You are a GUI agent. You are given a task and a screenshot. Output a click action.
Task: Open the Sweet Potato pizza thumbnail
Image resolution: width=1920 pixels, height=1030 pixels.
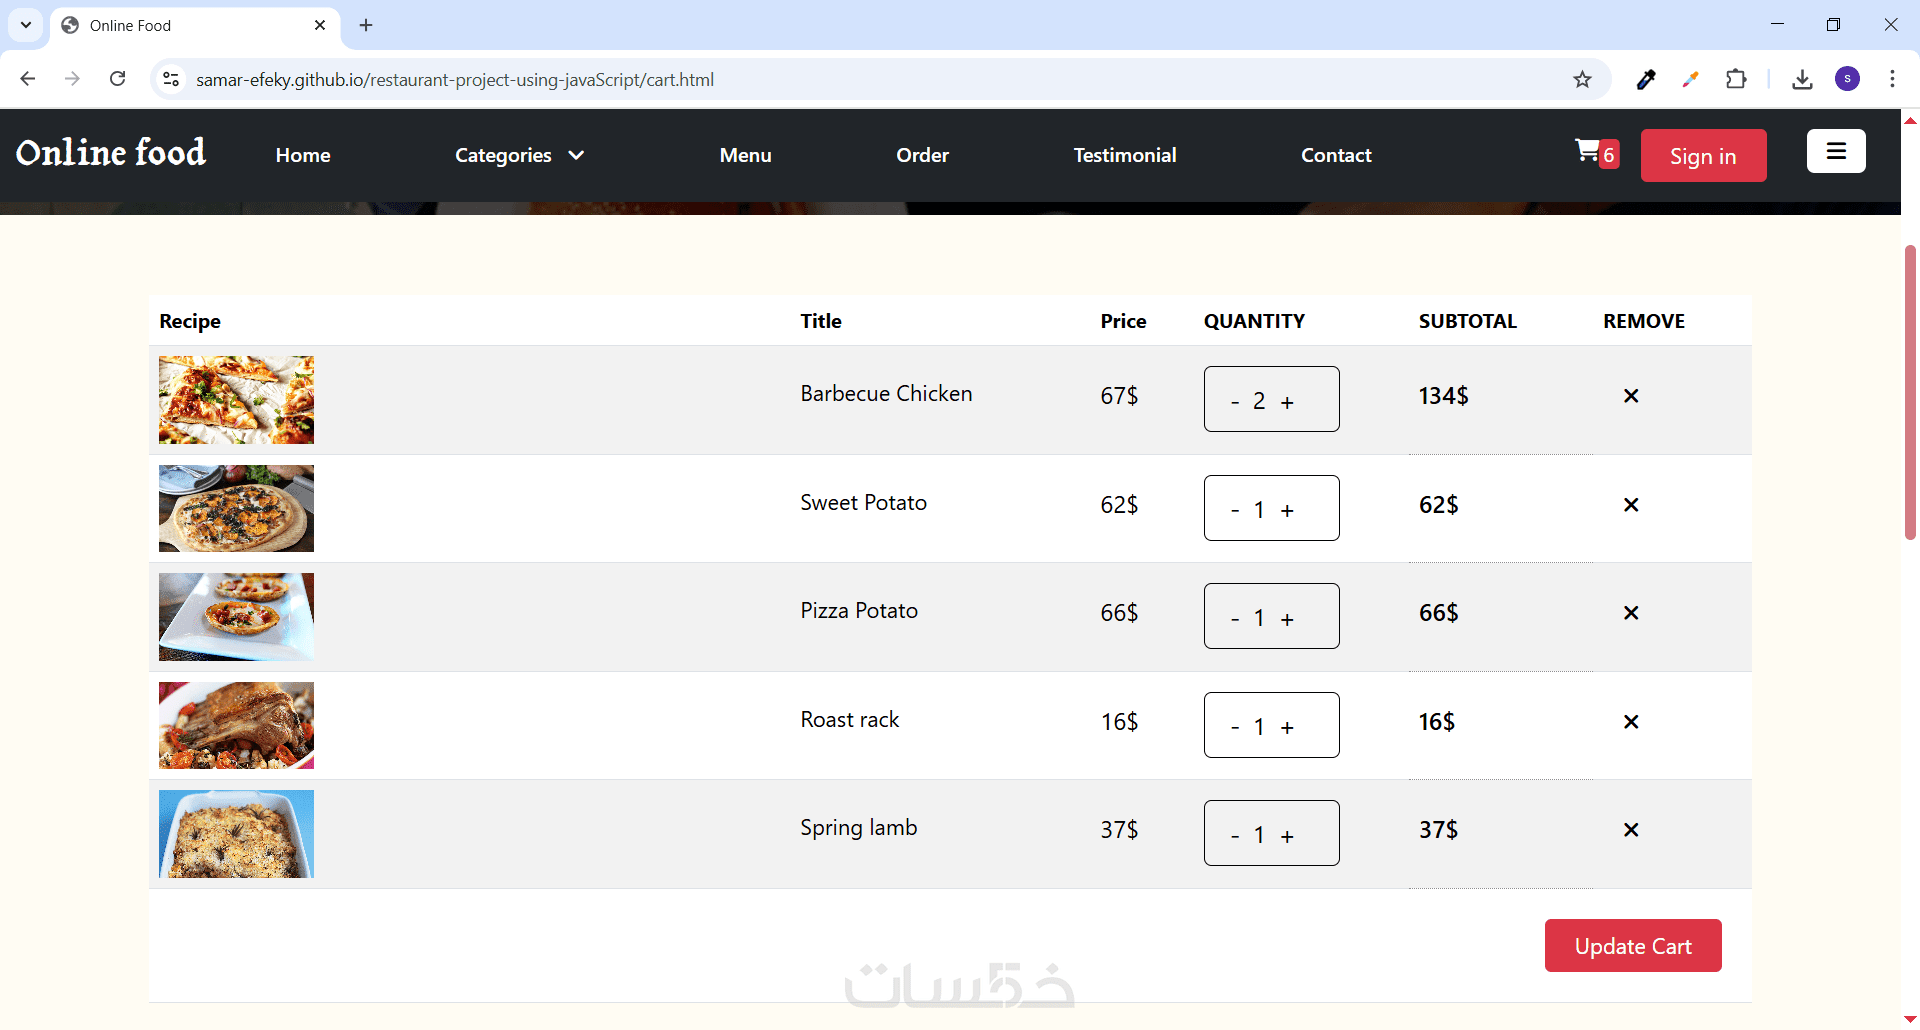[x=236, y=508]
